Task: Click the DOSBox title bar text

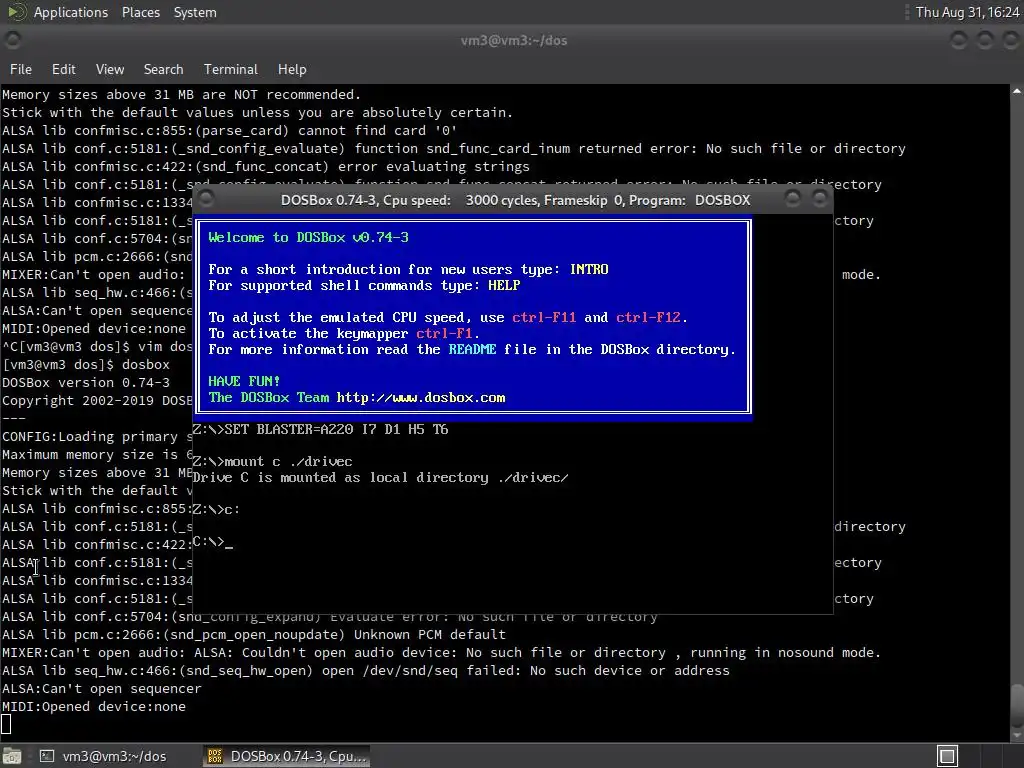Action: 515,200
